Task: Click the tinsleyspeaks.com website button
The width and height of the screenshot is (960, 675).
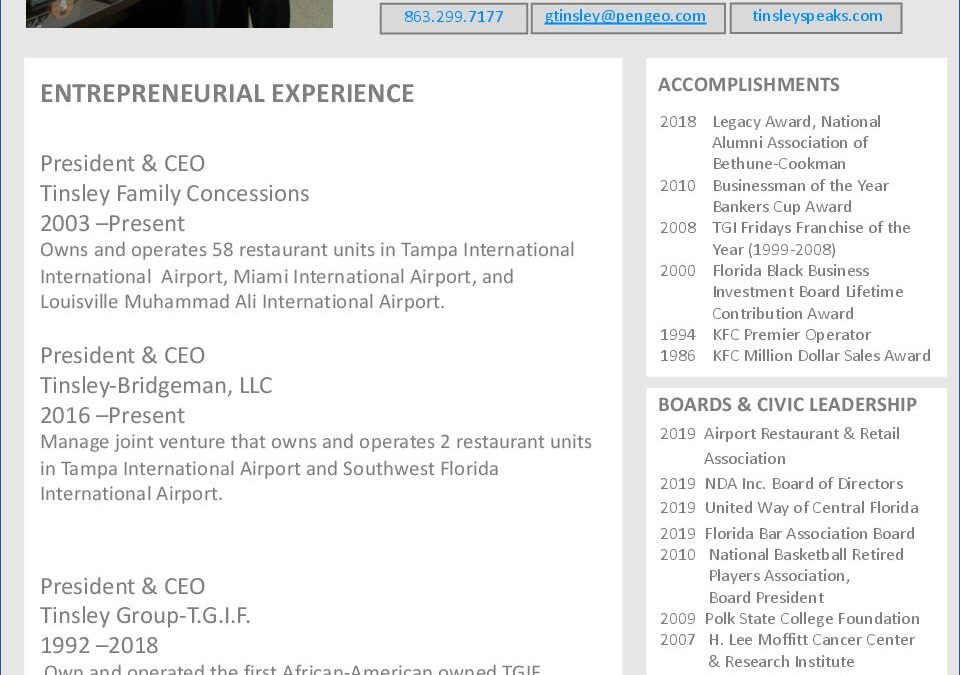Action: click(x=816, y=17)
